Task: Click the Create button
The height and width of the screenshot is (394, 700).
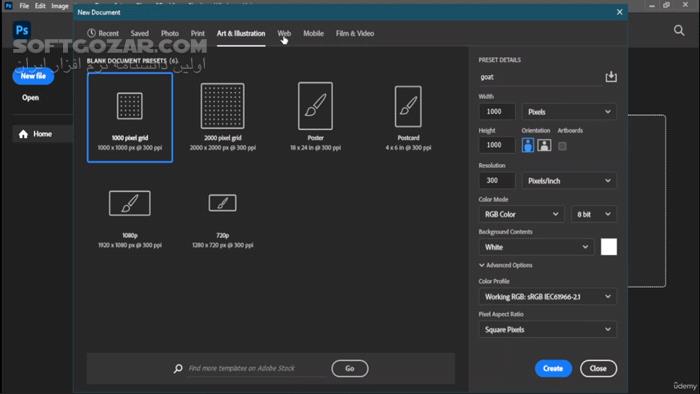Action: point(553,369)
